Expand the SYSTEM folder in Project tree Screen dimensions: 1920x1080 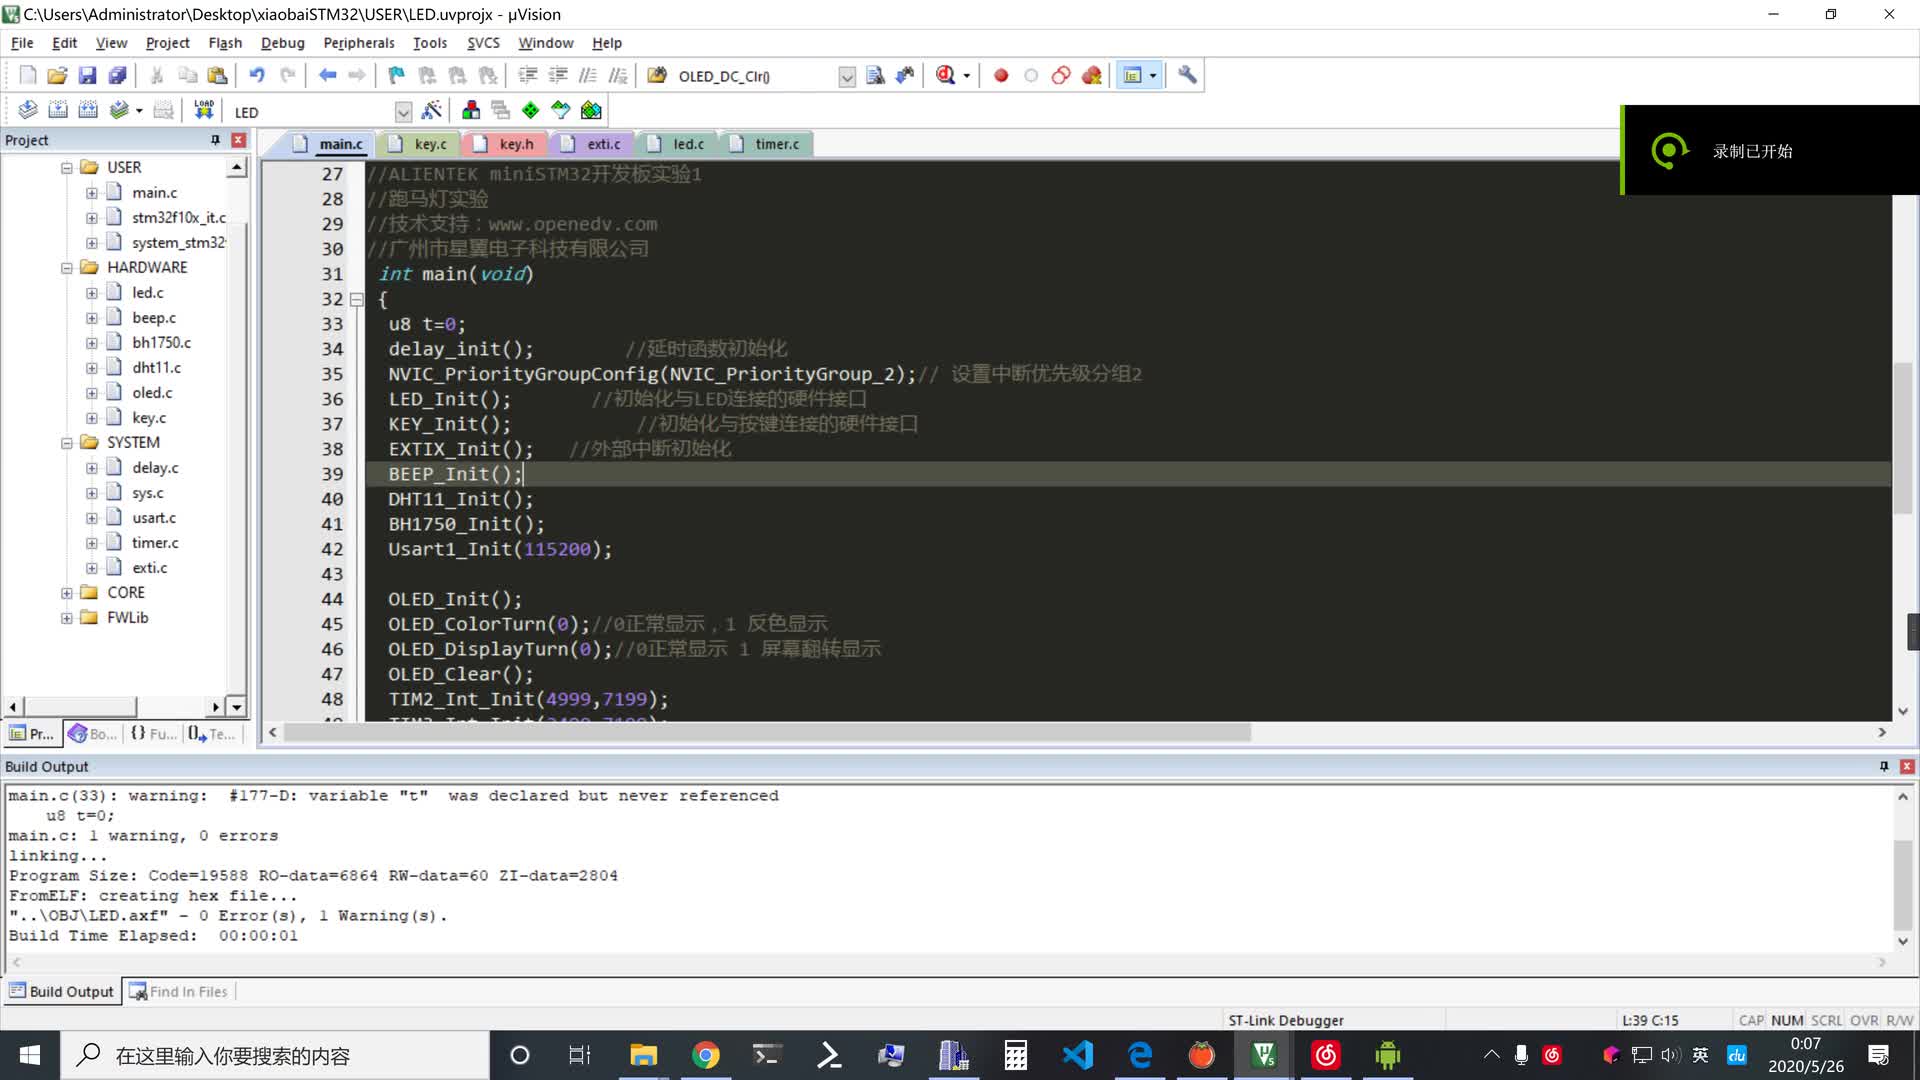pos(67,442)
